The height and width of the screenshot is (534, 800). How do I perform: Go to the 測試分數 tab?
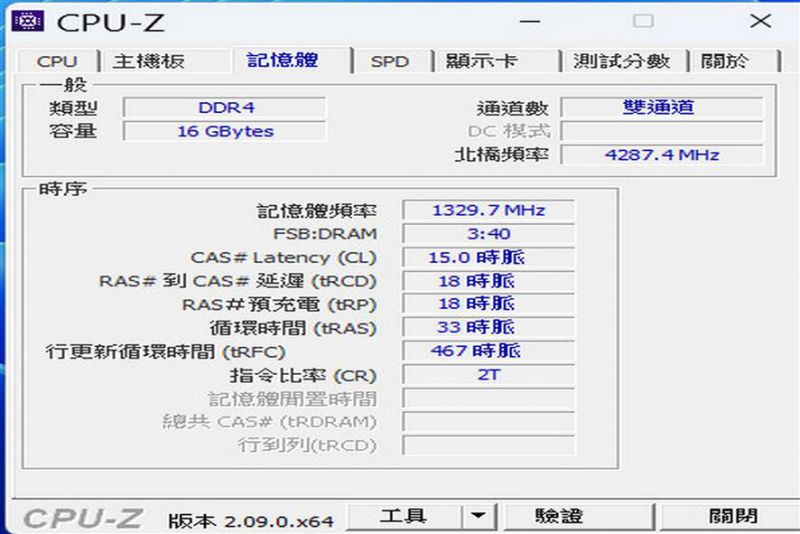coord(621,61)
